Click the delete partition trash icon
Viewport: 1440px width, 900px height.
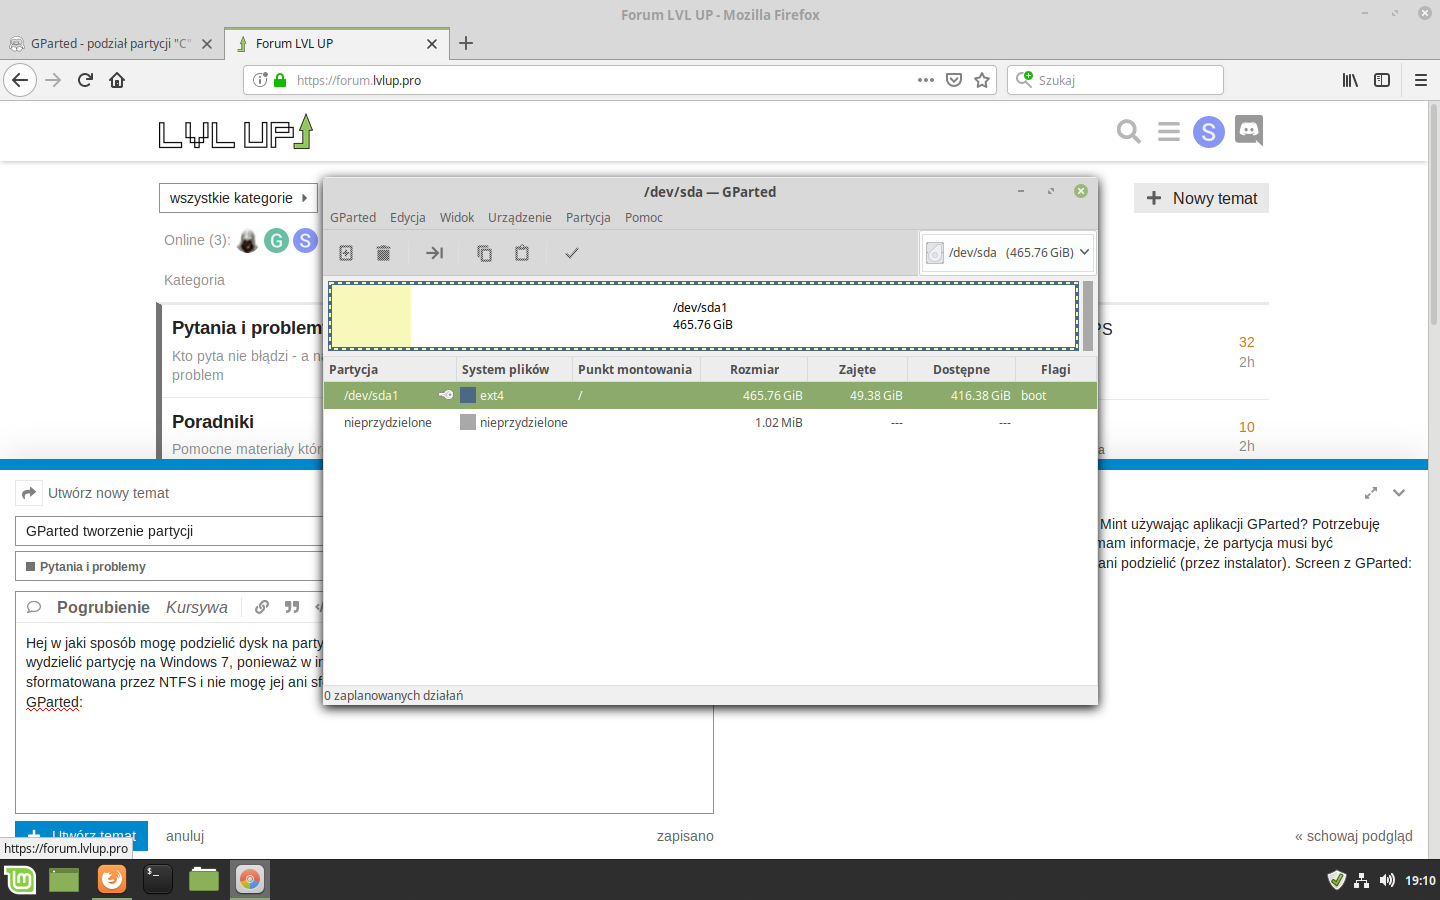coord(383,253)
